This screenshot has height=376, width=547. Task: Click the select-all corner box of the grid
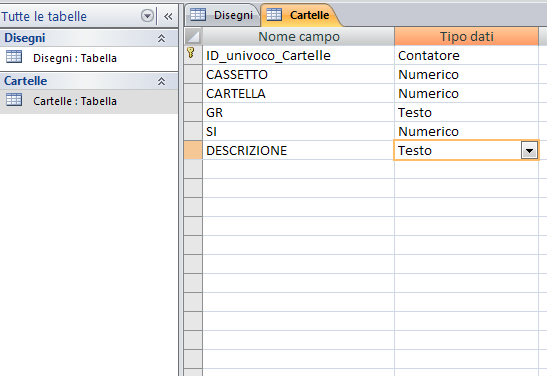pos(193,37)
